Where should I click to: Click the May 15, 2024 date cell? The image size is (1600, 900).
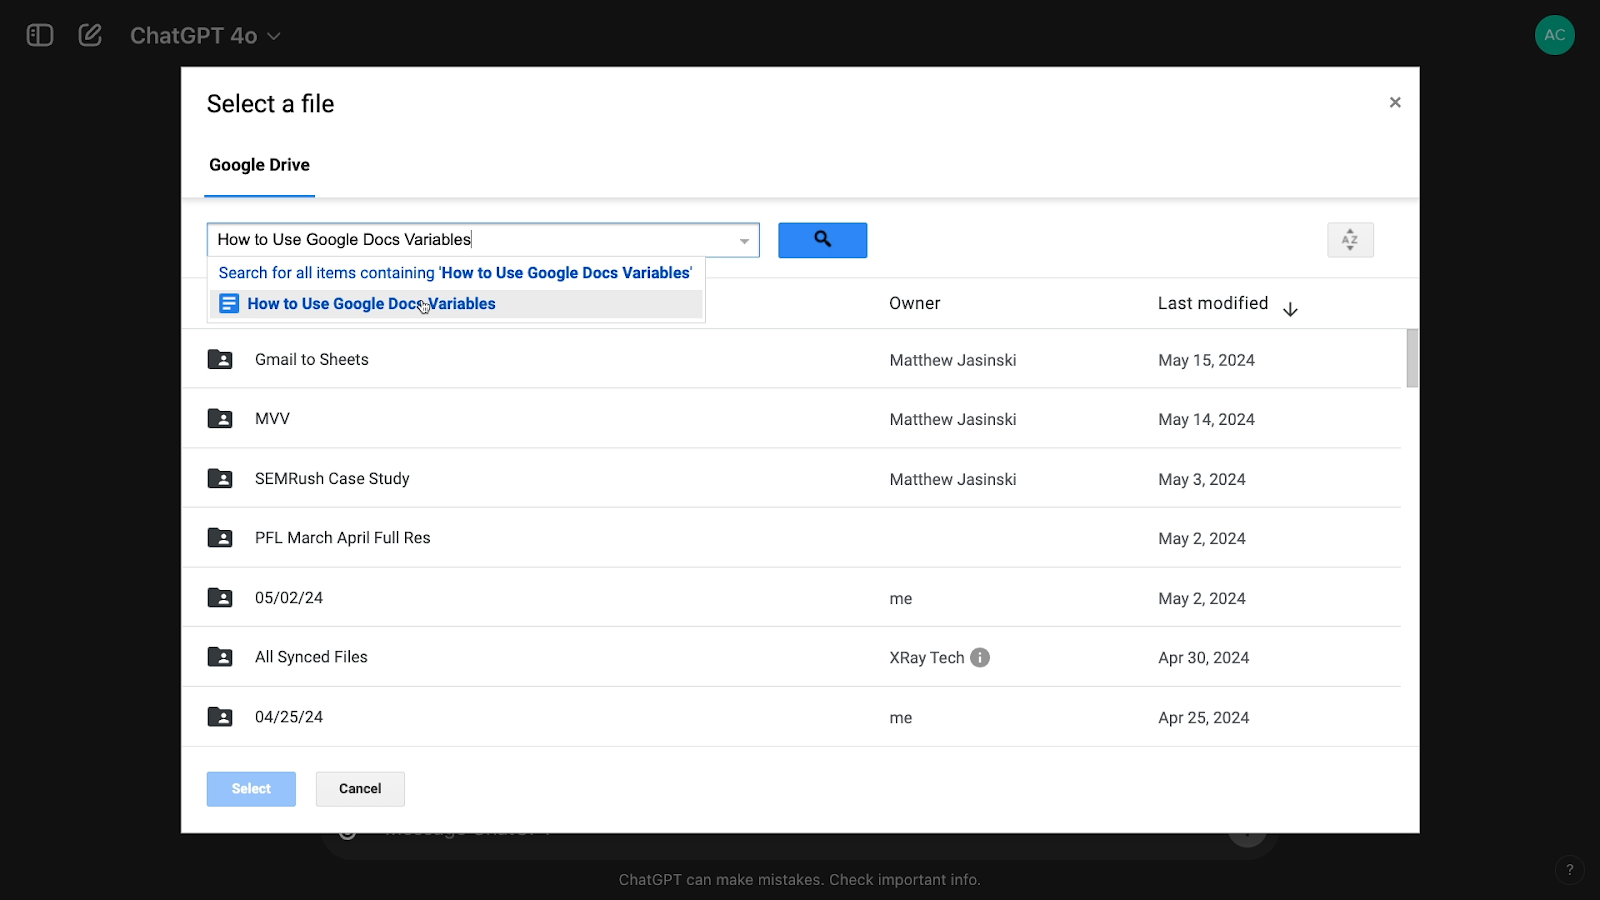pyautogui.click(x=1206, y=360)
